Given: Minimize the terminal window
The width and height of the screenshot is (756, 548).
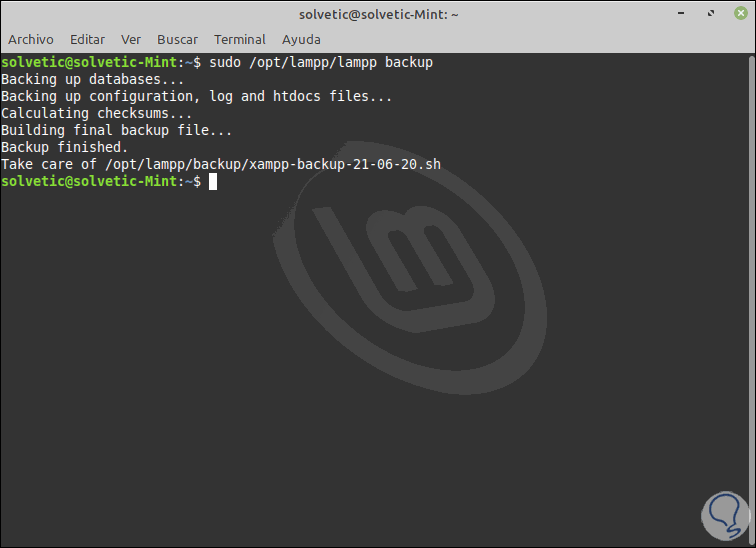Looking at the screenshot, I should tap(681, 13).
